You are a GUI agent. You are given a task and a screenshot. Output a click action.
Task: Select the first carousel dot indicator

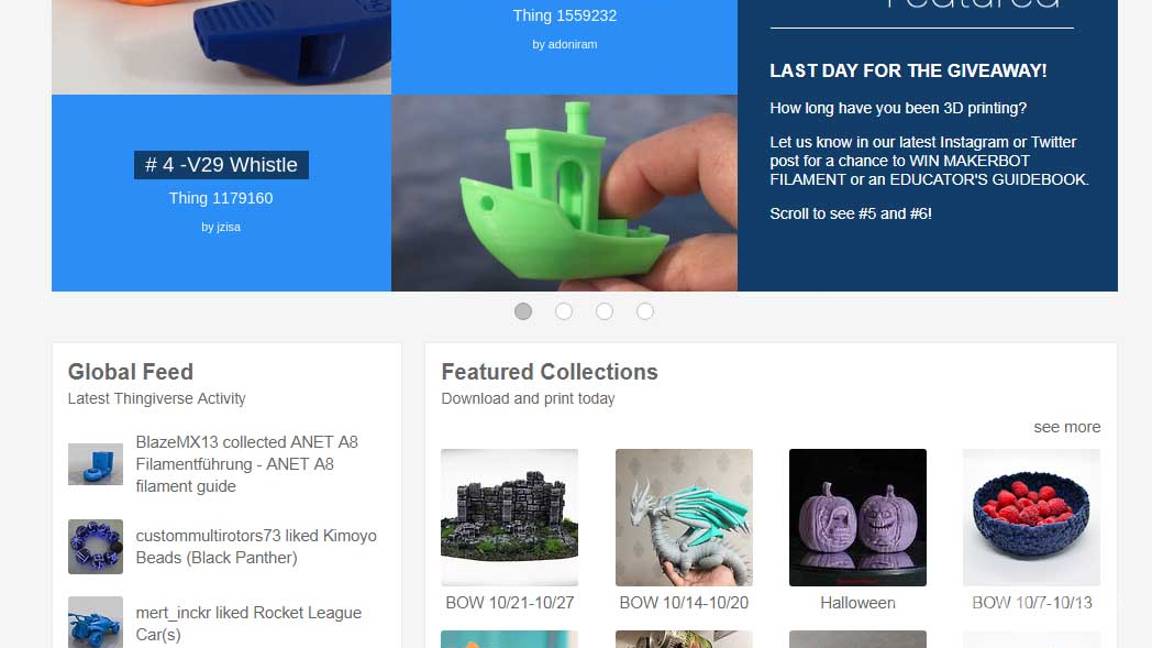coord(523,312)
